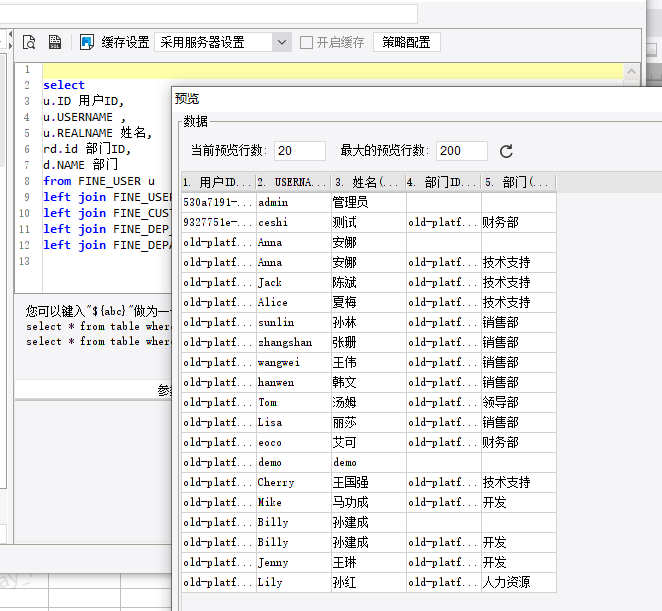
Task: Select the hanwen username cell
Action: pos(293,383)
